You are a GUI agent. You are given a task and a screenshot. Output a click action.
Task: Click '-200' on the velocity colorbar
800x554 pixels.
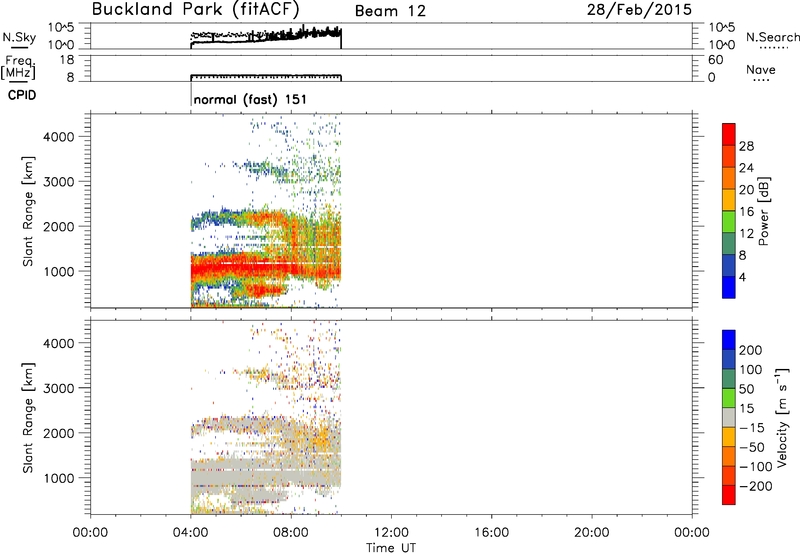(756, 486)
